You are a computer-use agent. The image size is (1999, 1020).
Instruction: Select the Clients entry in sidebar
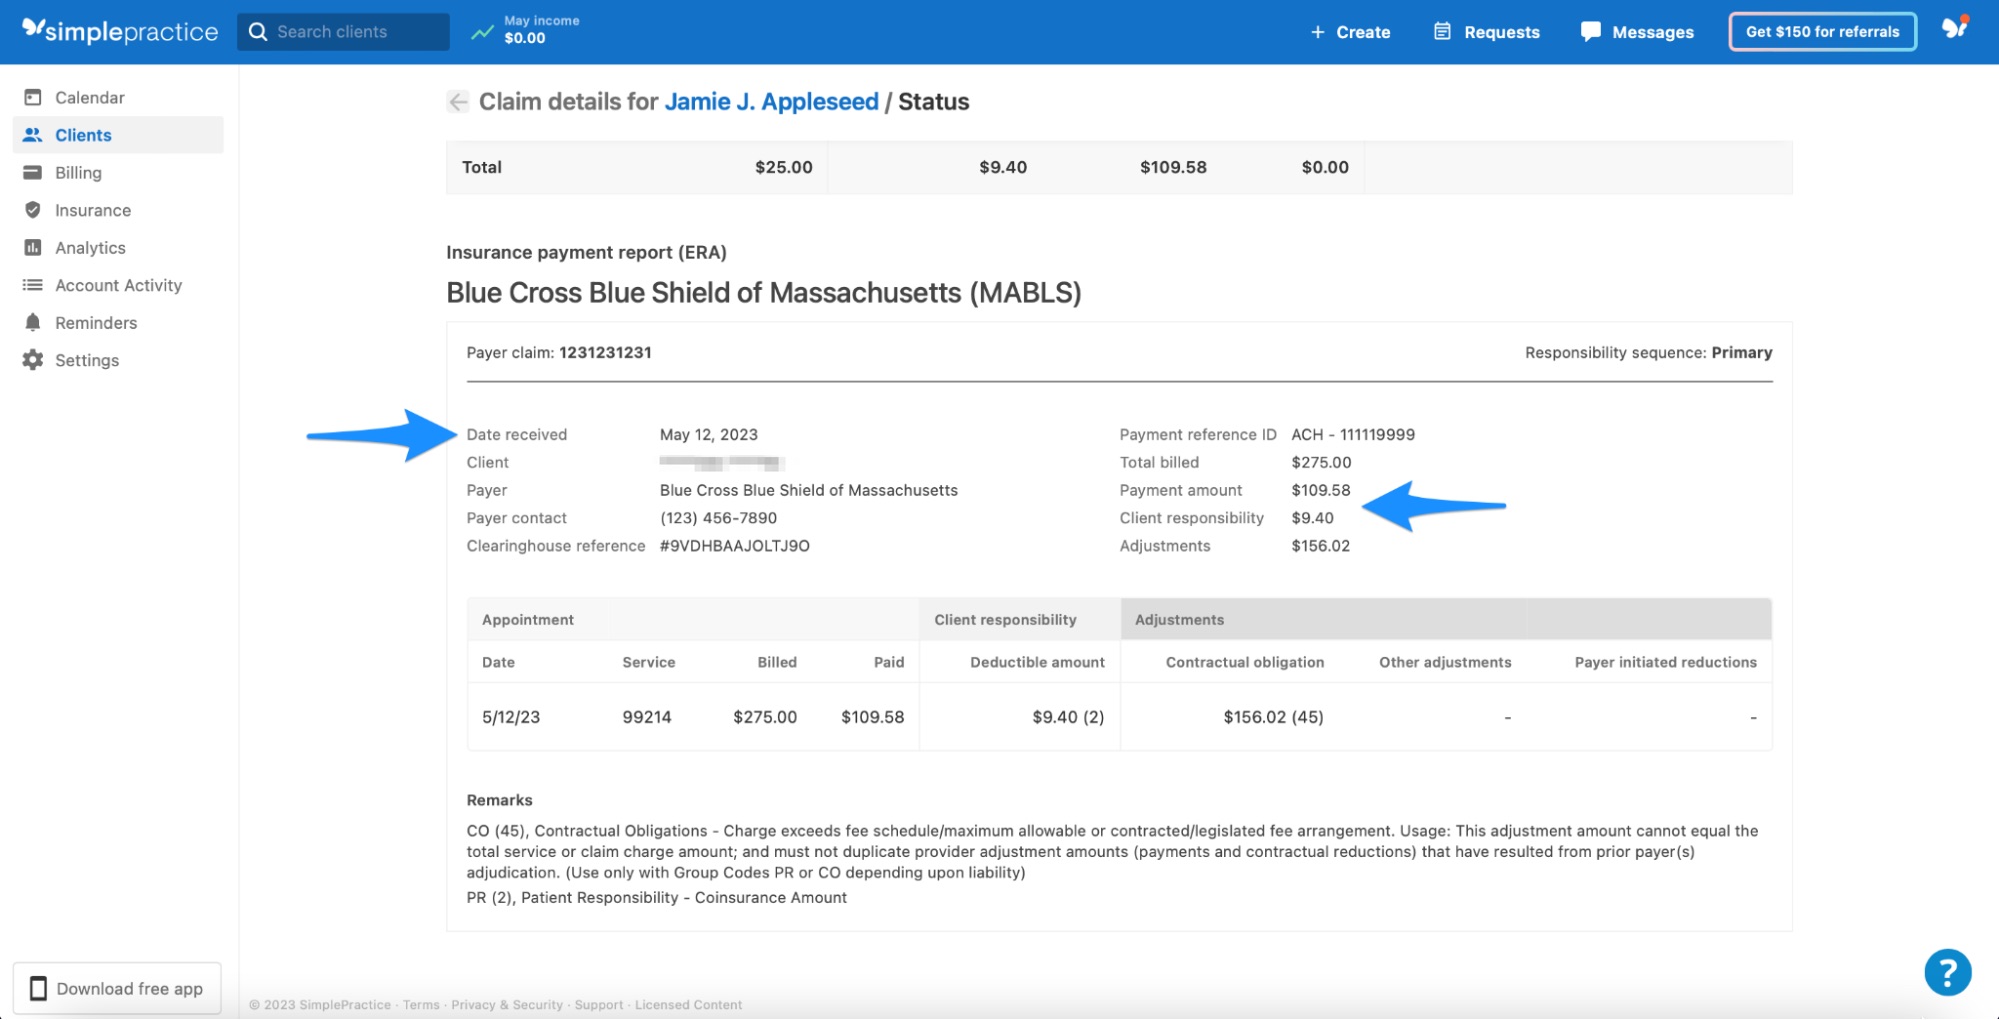click(x=85, y=134)
